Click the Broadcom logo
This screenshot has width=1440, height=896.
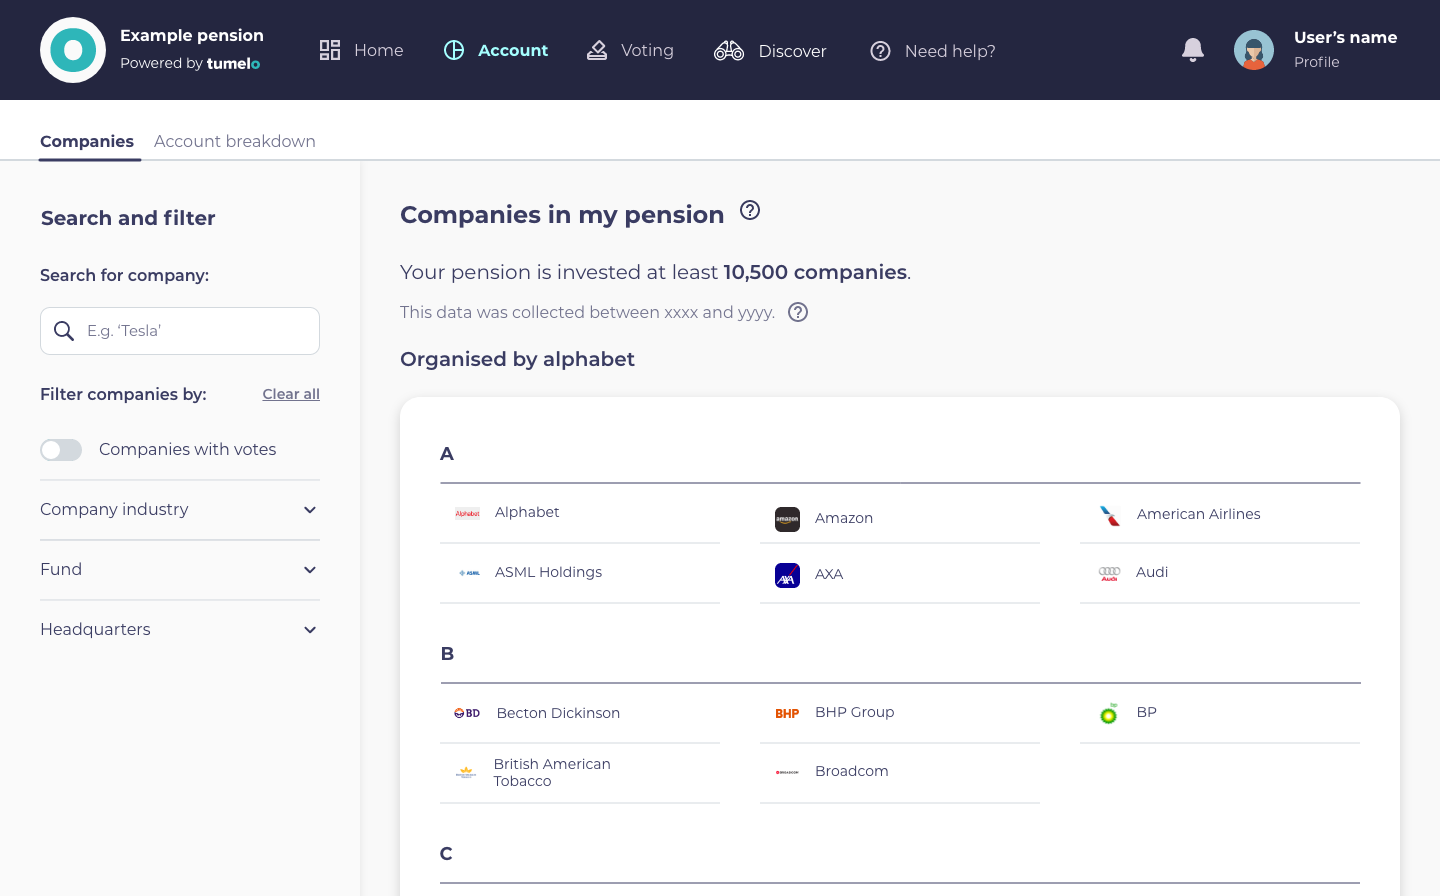pos(788,772)
